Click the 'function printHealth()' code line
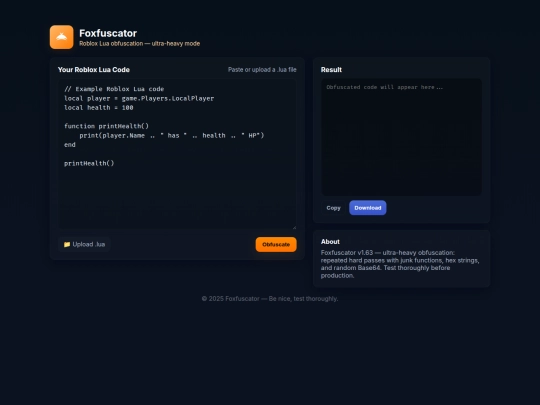The image size is (540, 405). pyautogui.click(x=106, y=126)
